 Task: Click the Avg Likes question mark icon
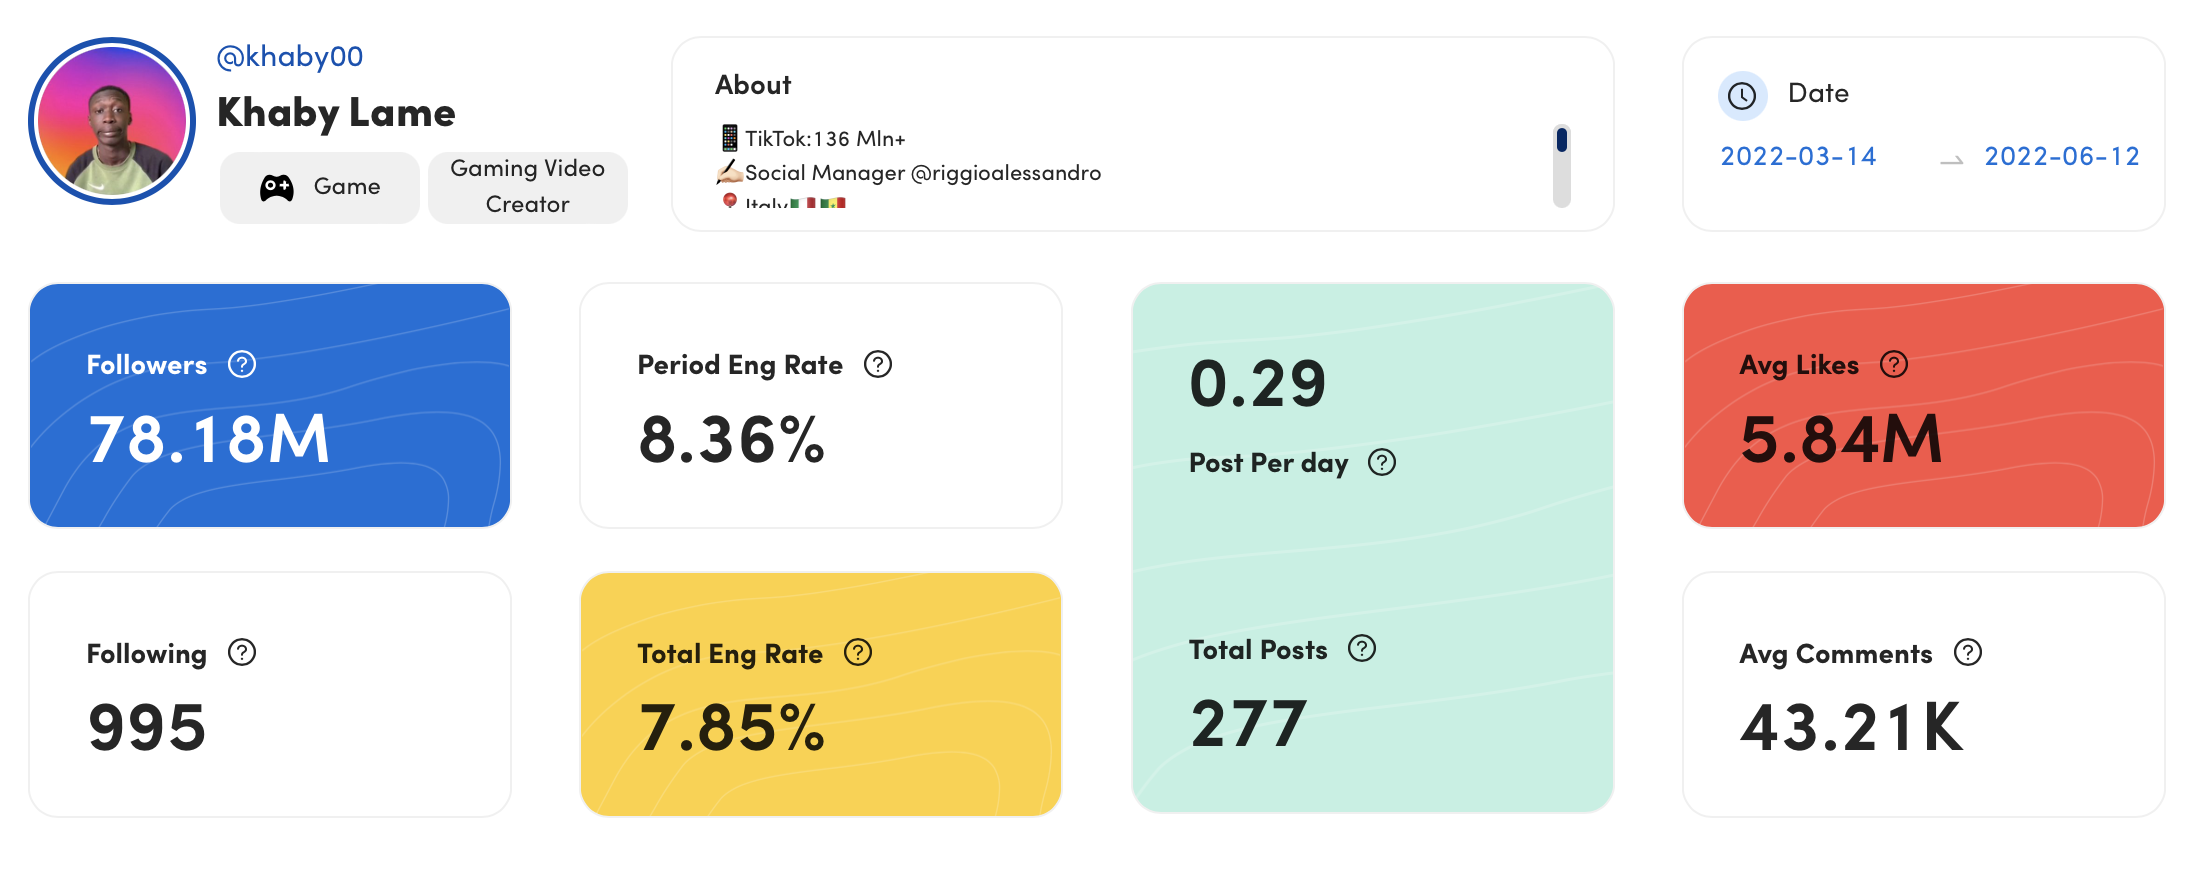point(1894,365)
